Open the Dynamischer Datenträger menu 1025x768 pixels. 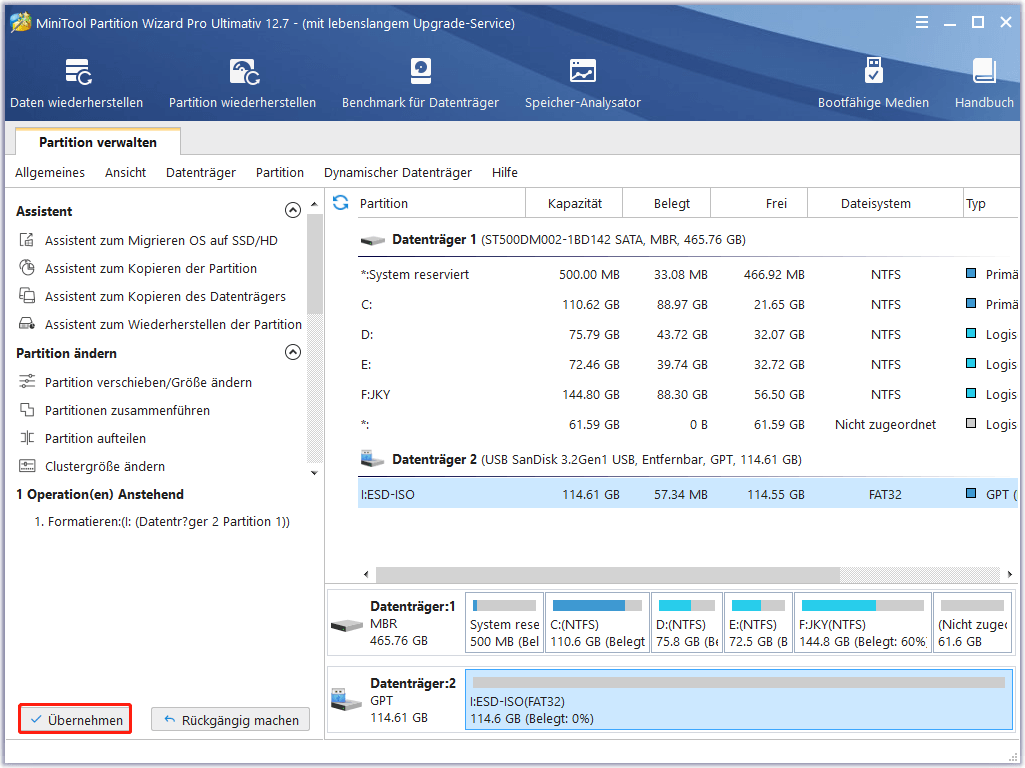(x=397, y=172)
